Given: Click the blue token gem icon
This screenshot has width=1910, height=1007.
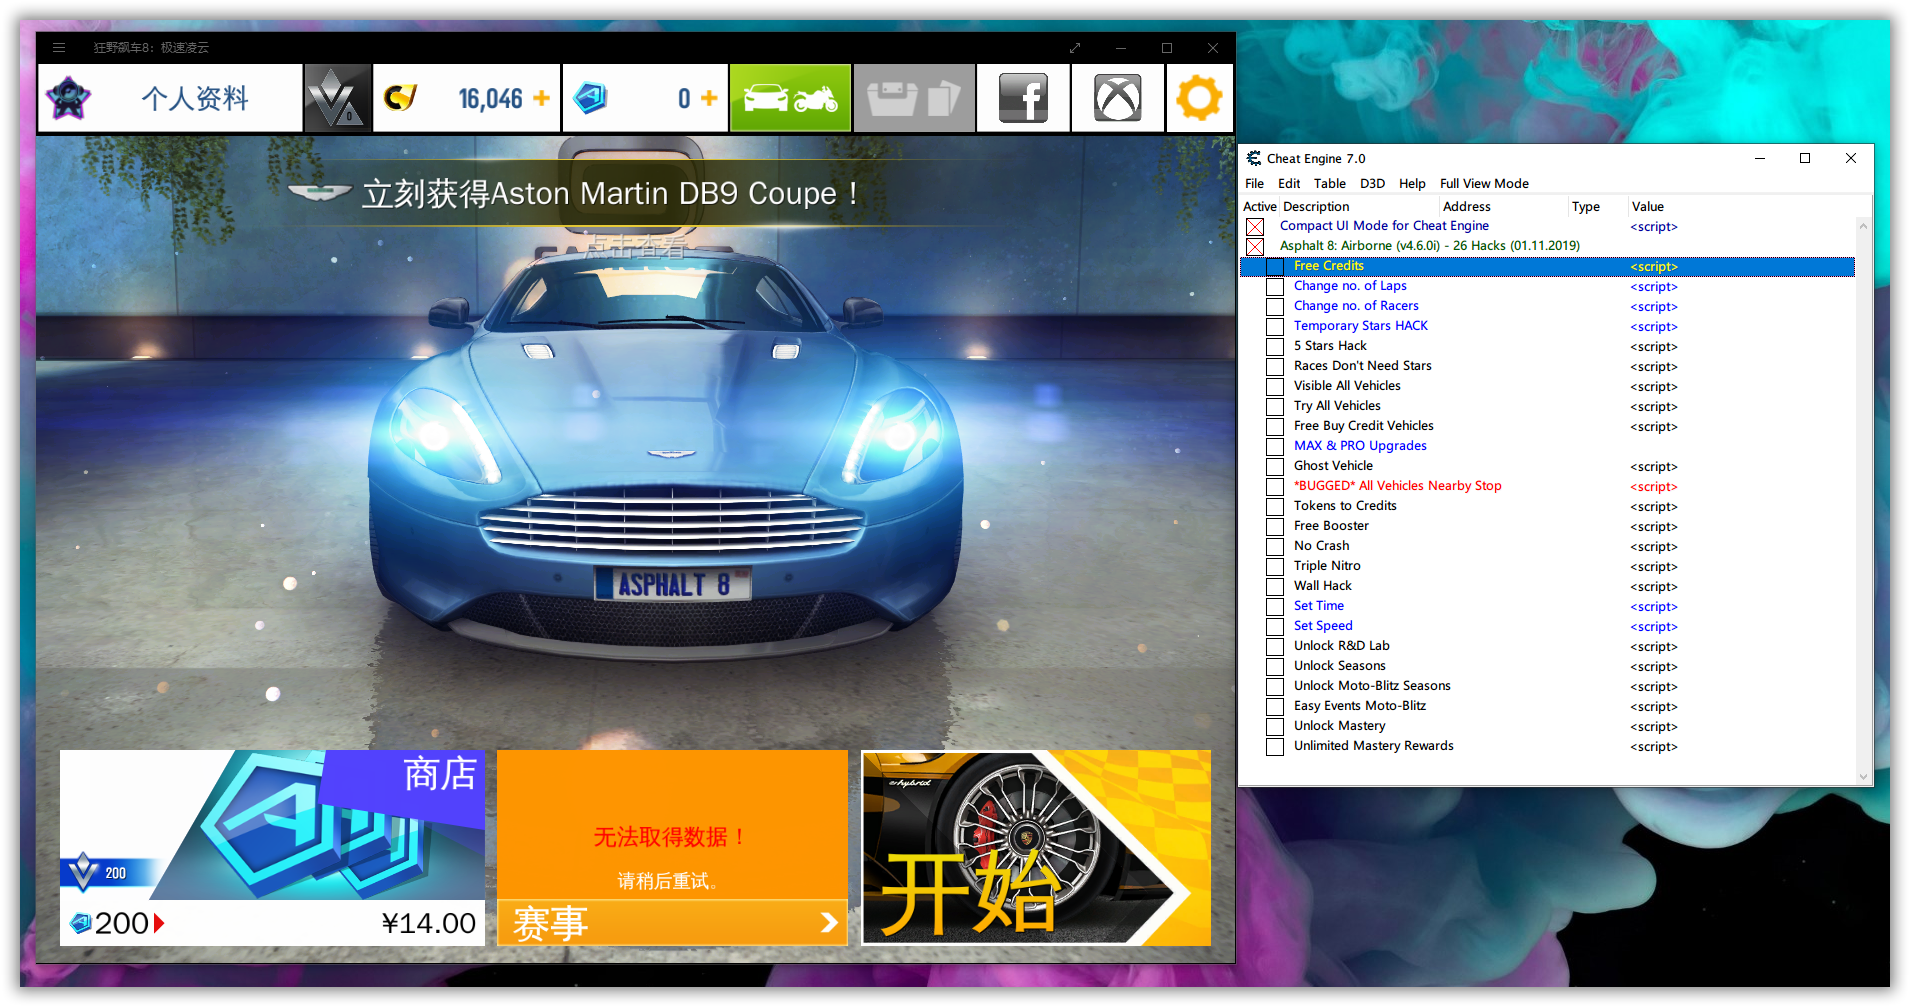Looking at the screenshot, I should [590, 98].
